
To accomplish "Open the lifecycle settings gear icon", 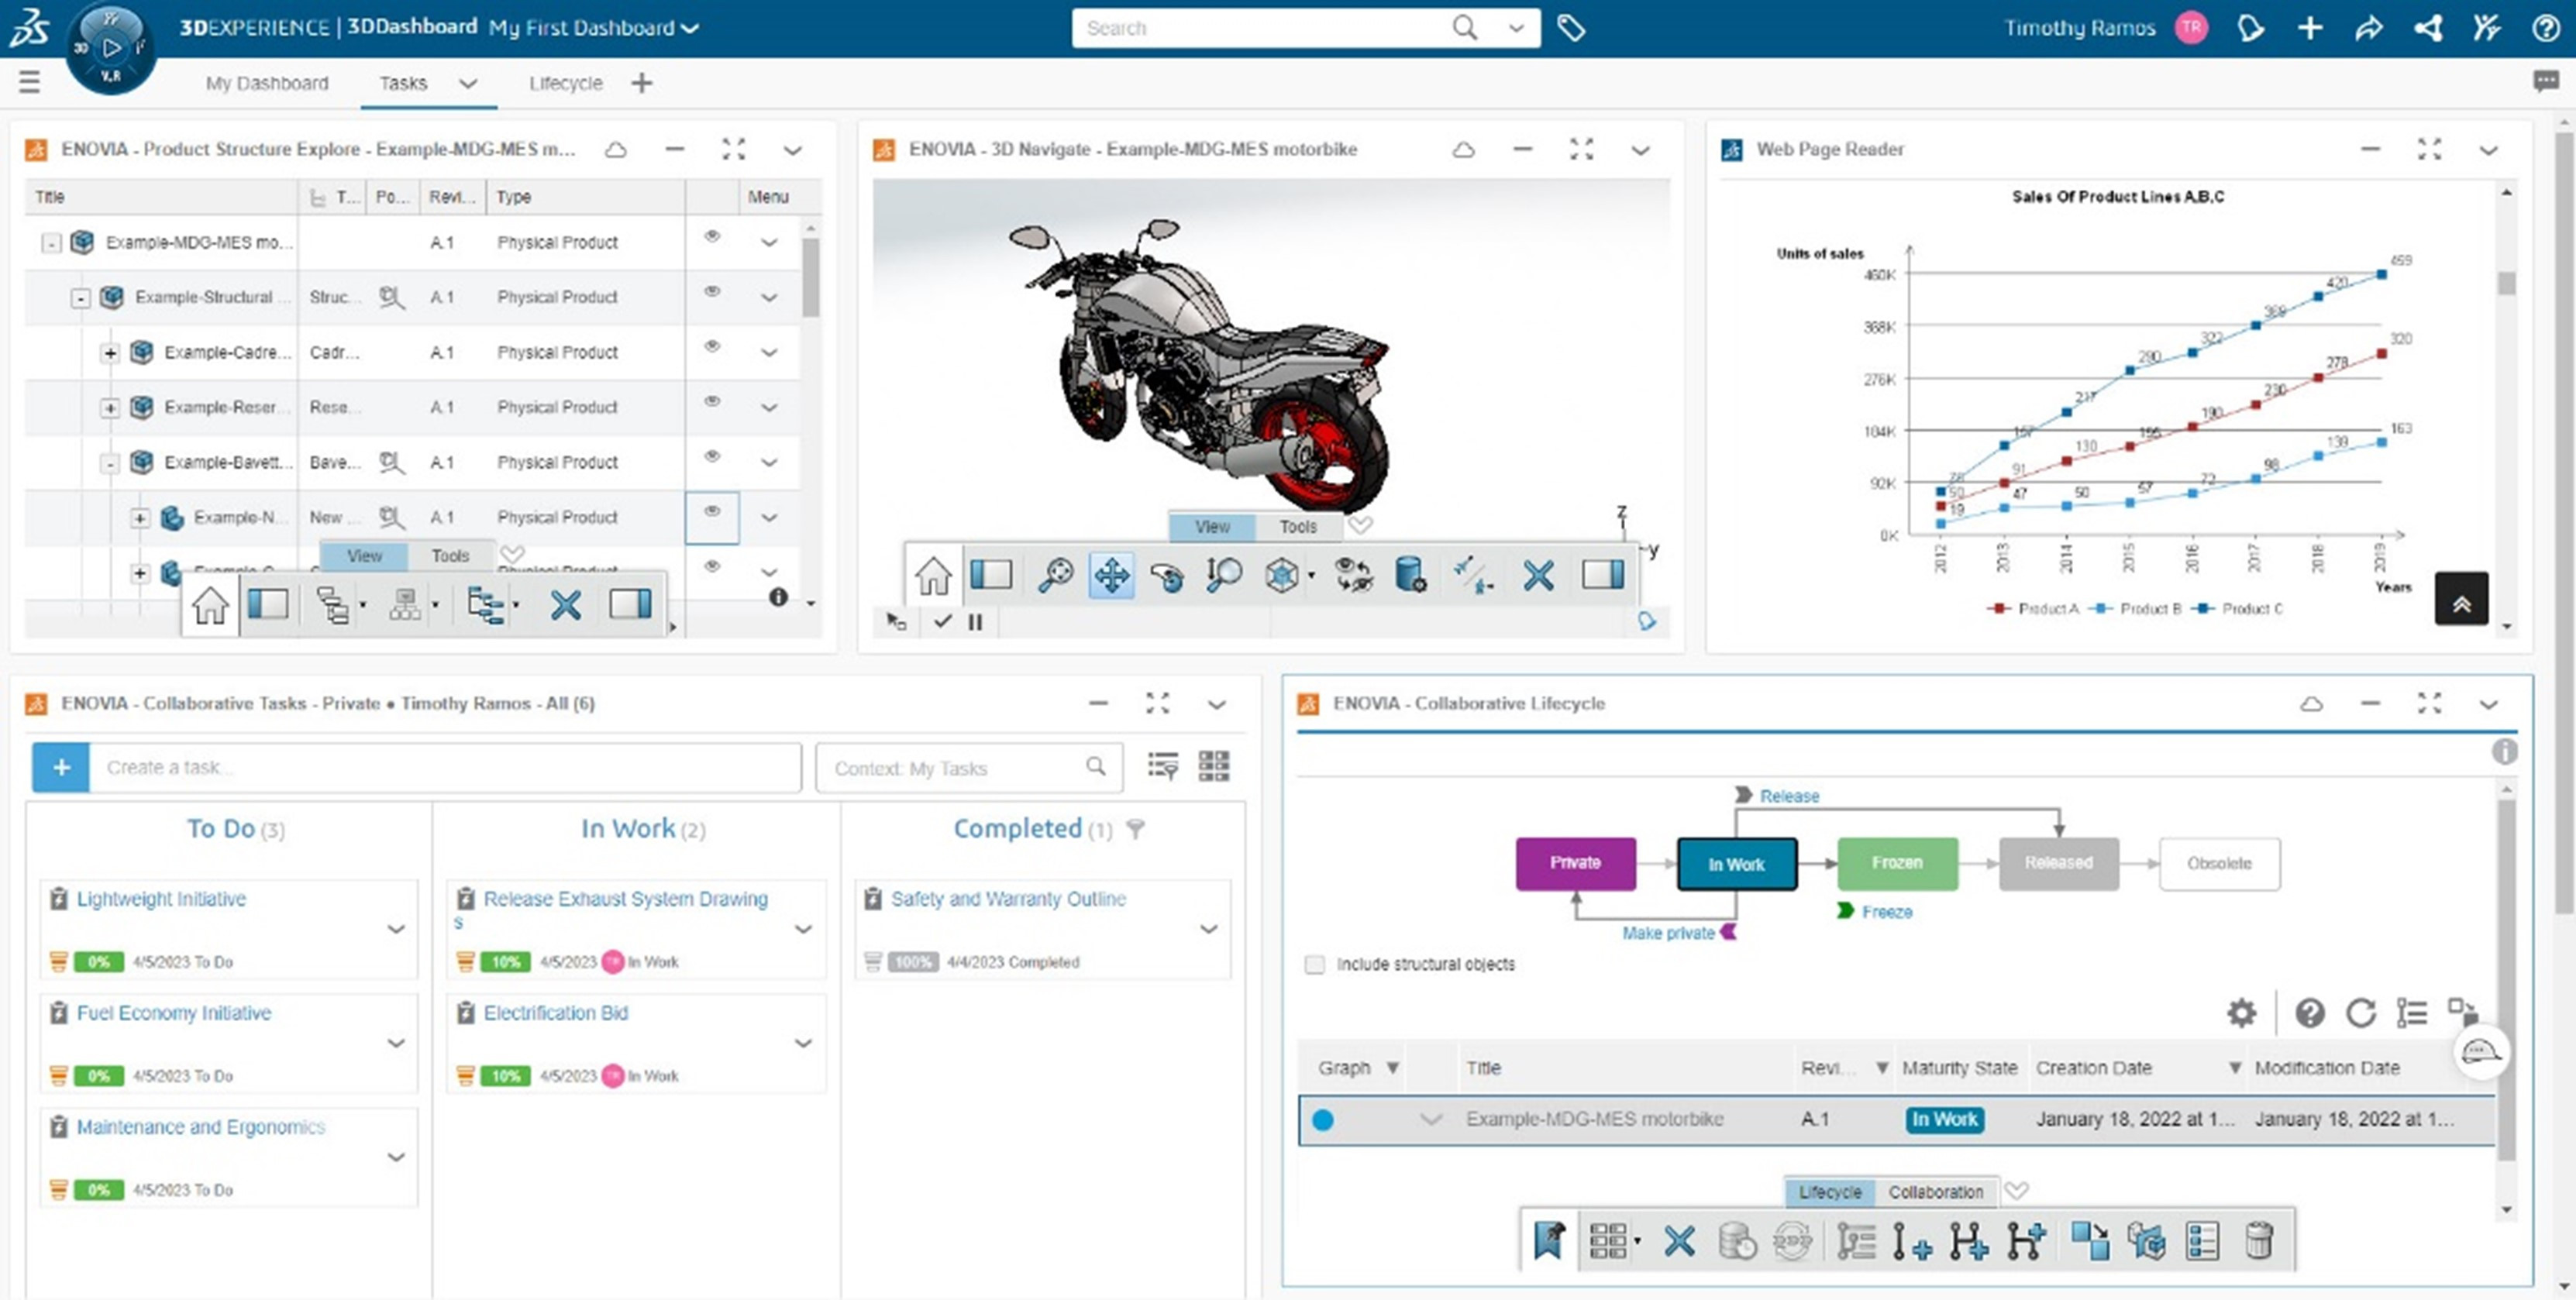I will coord(2242,1013).
